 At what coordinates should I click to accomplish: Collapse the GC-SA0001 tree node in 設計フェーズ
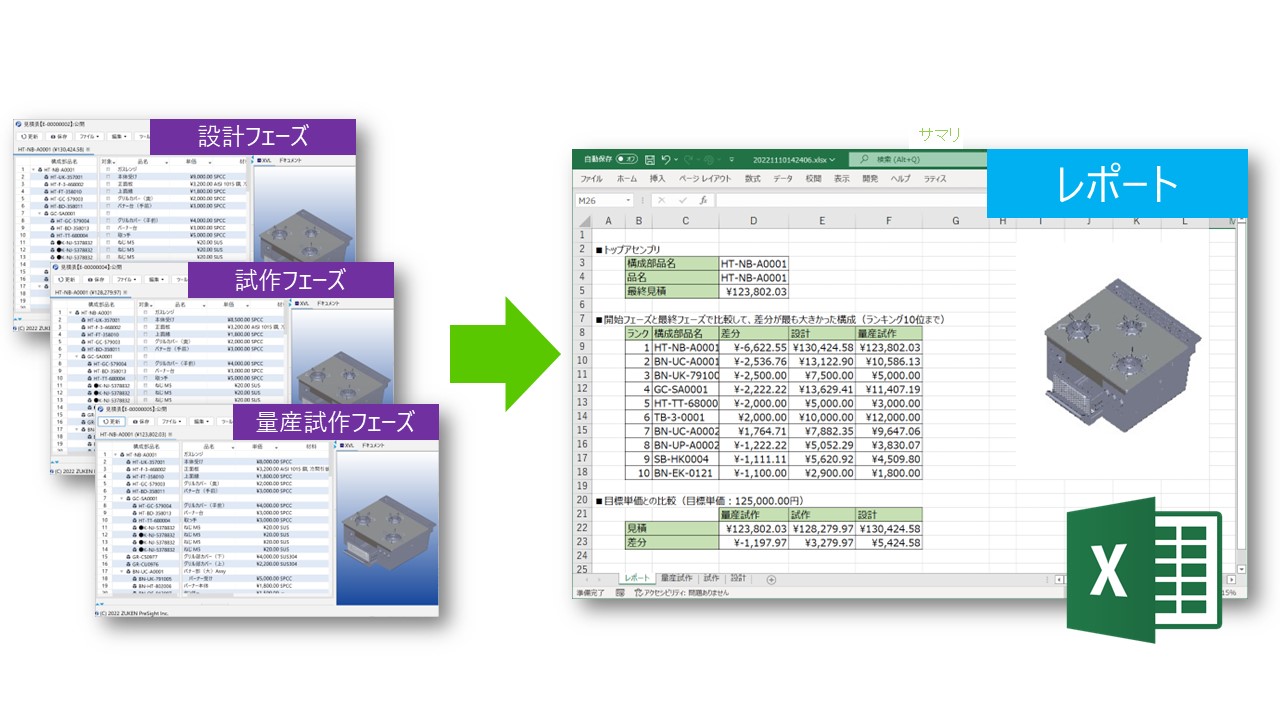[x=39, y=213]
